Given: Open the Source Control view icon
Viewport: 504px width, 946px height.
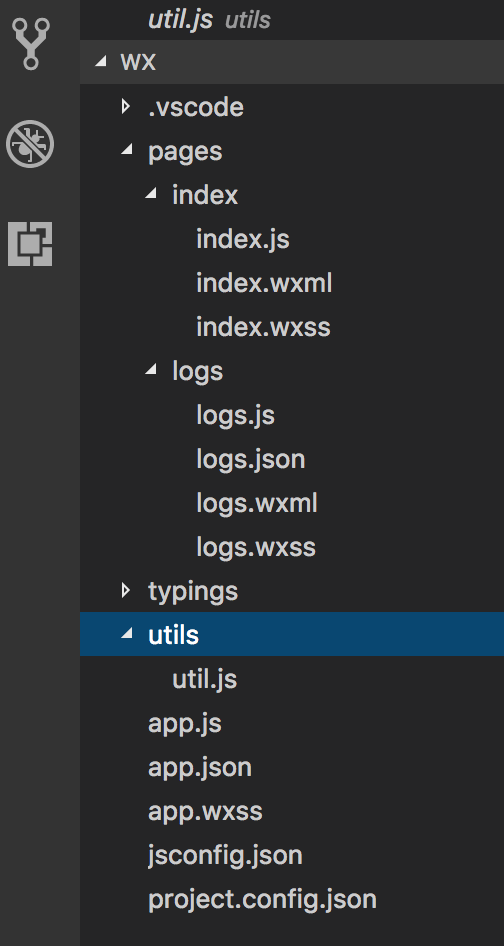Looking at the screenshot, I should pos(30,46).
